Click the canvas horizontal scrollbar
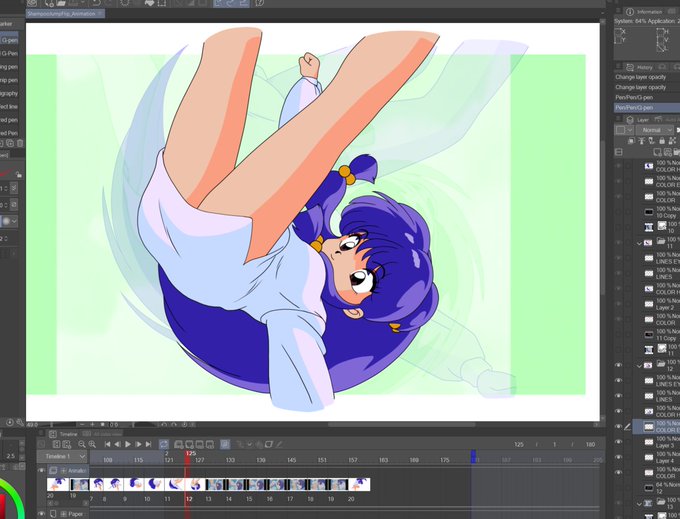The height and width of the screenshot is (519, 680). click(x=401, y=424)
